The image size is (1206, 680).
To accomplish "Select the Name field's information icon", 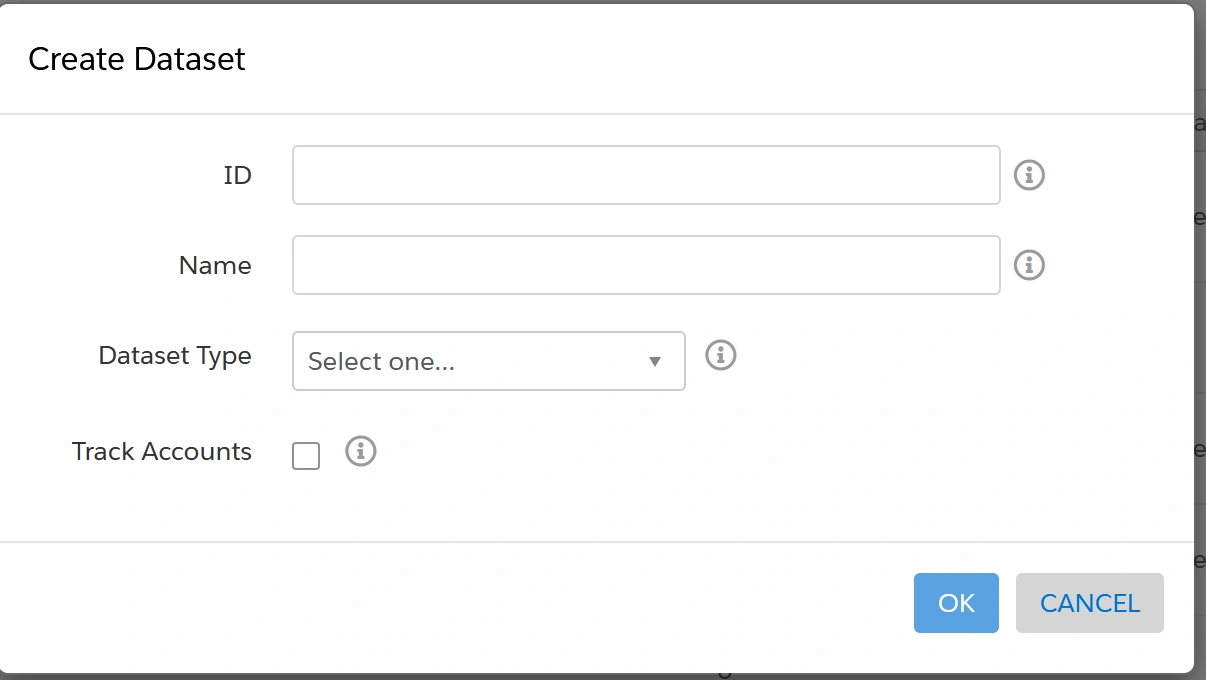I will 1028,264.
